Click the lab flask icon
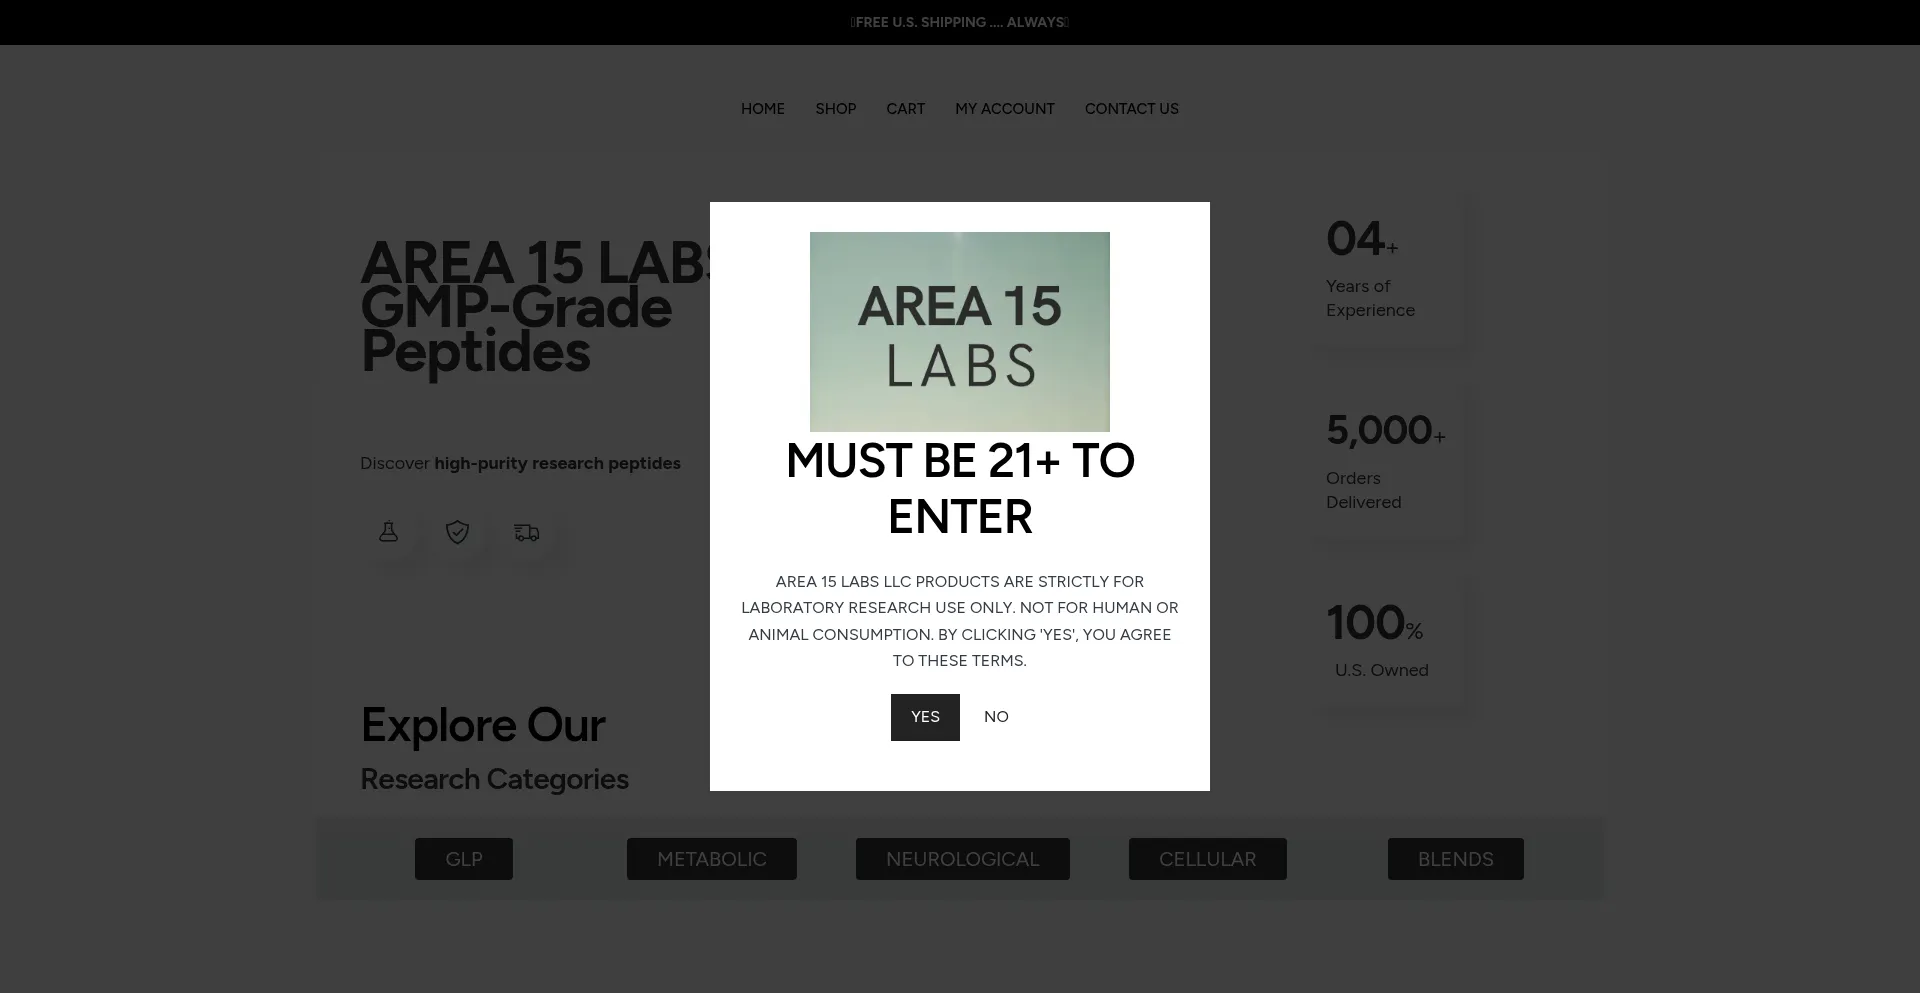The height and width of the screenshot is (993, 1920). [389, 532]
